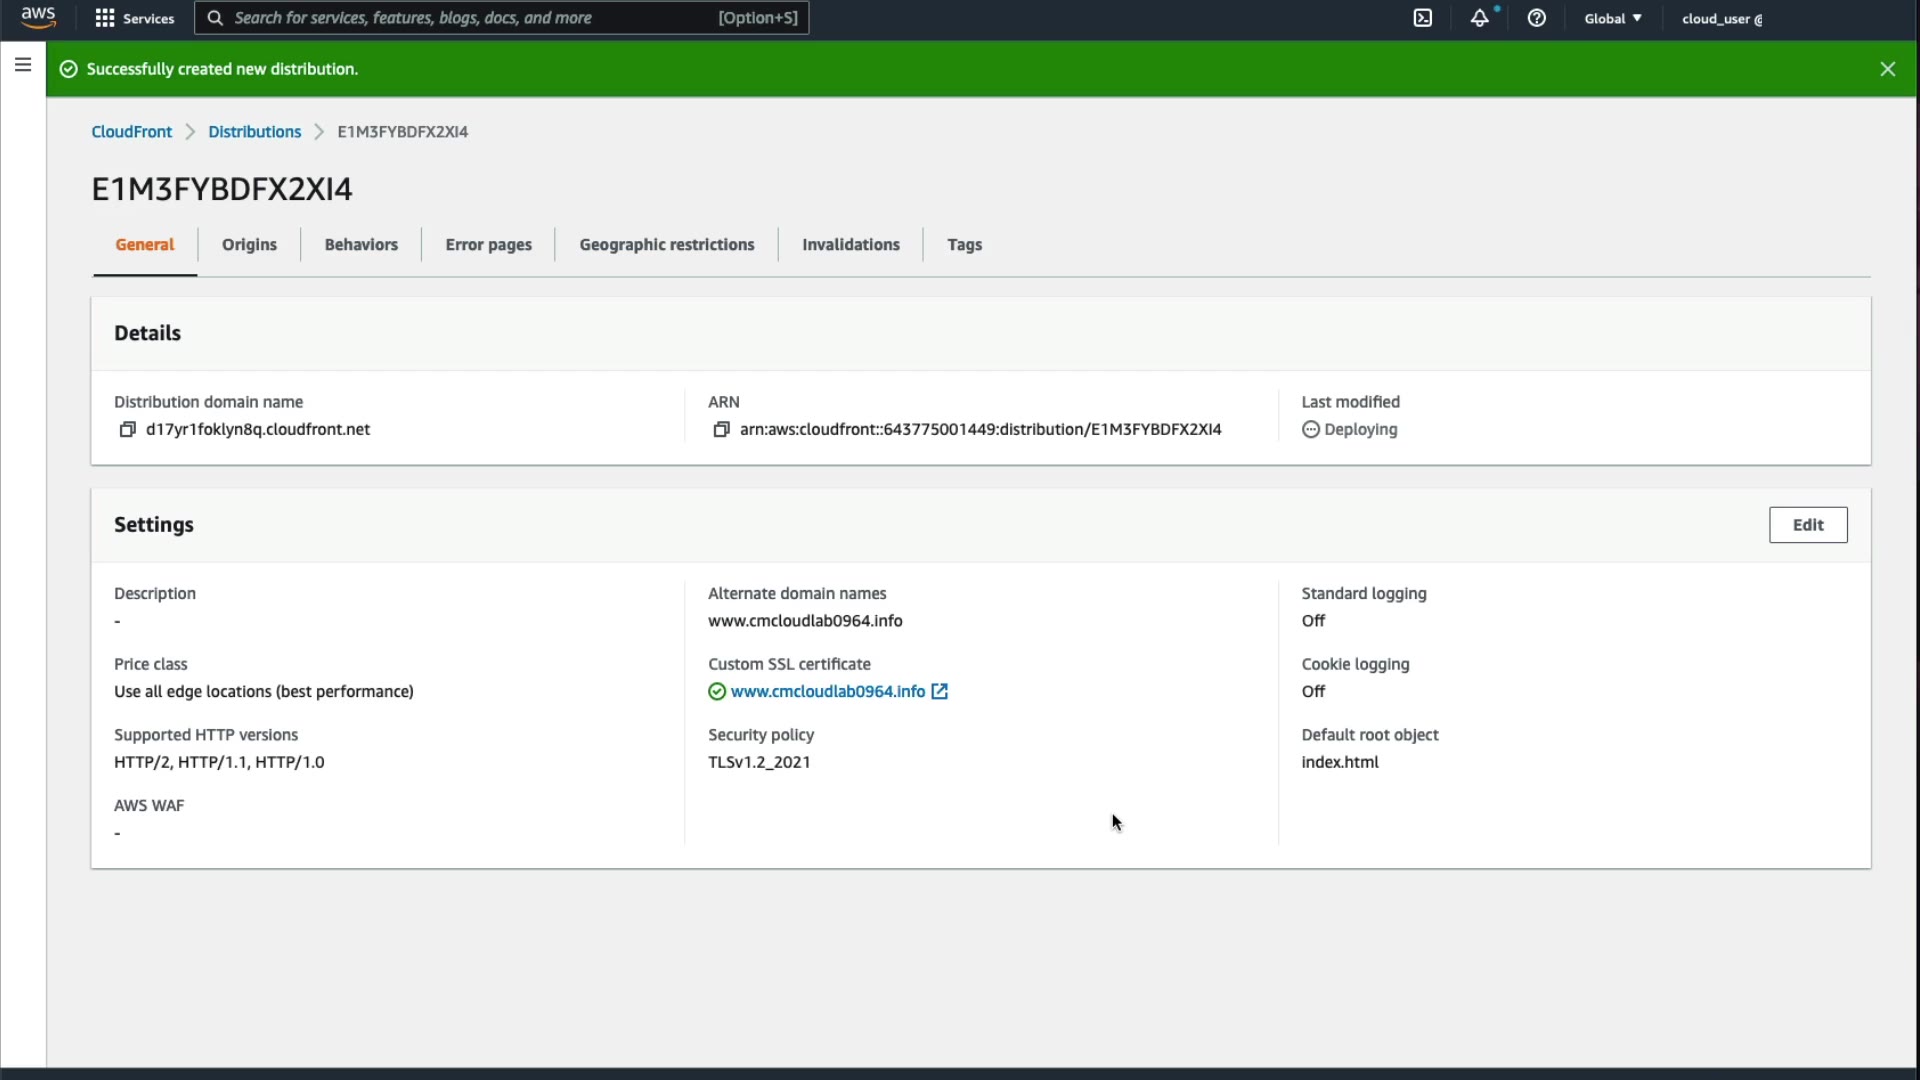The height and width of the screenshot is (1080, 1920).
Task: Open the Invalidations tab
Action: point(850,245)
